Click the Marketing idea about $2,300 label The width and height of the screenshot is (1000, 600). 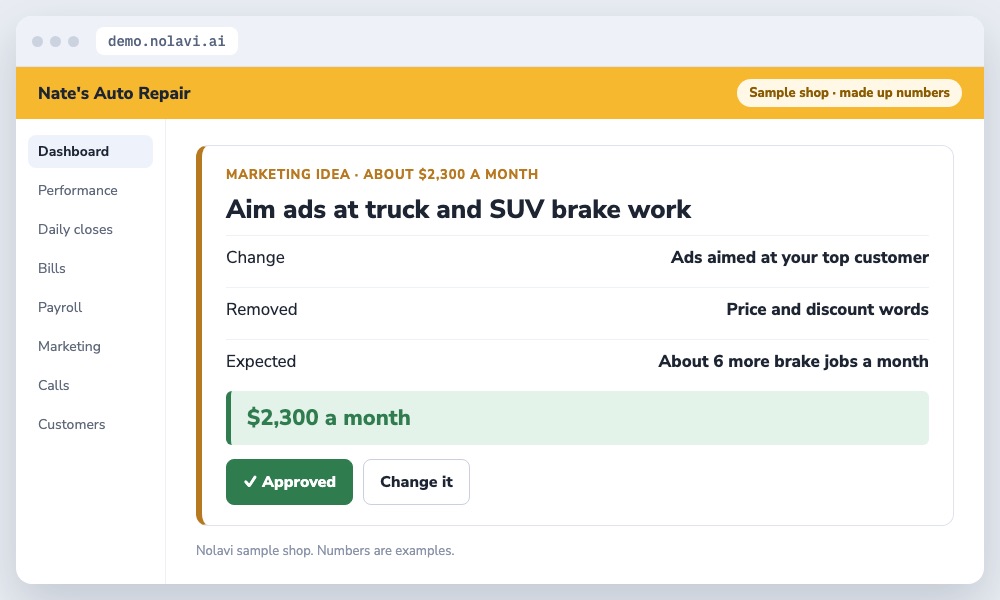click(382, 174)
